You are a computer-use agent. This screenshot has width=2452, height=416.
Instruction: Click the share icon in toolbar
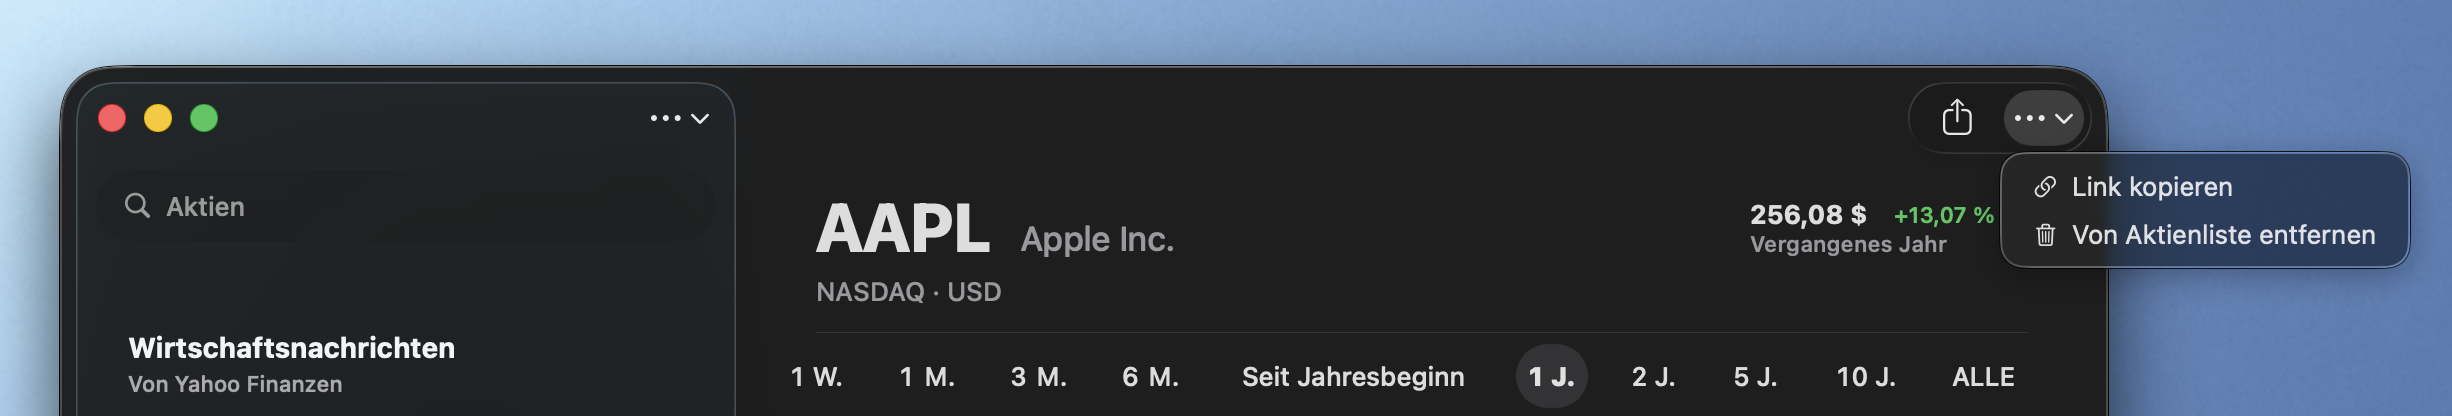tap(1956, 118)
